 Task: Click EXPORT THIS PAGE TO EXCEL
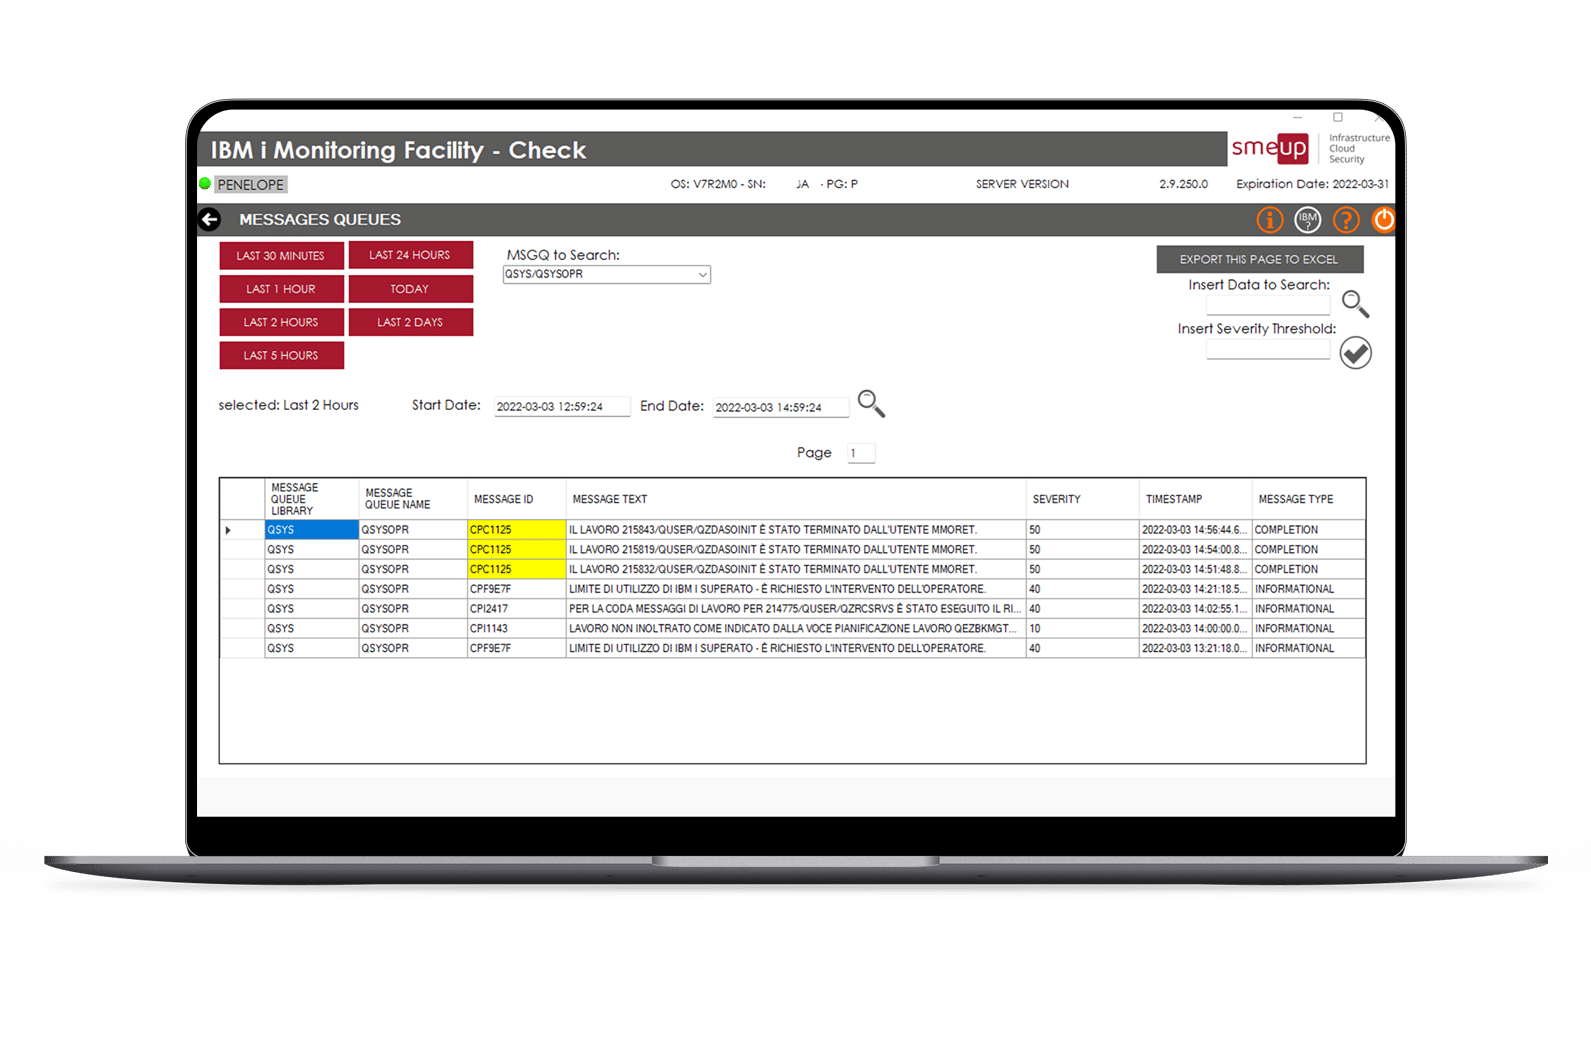tap(1259, 259)
